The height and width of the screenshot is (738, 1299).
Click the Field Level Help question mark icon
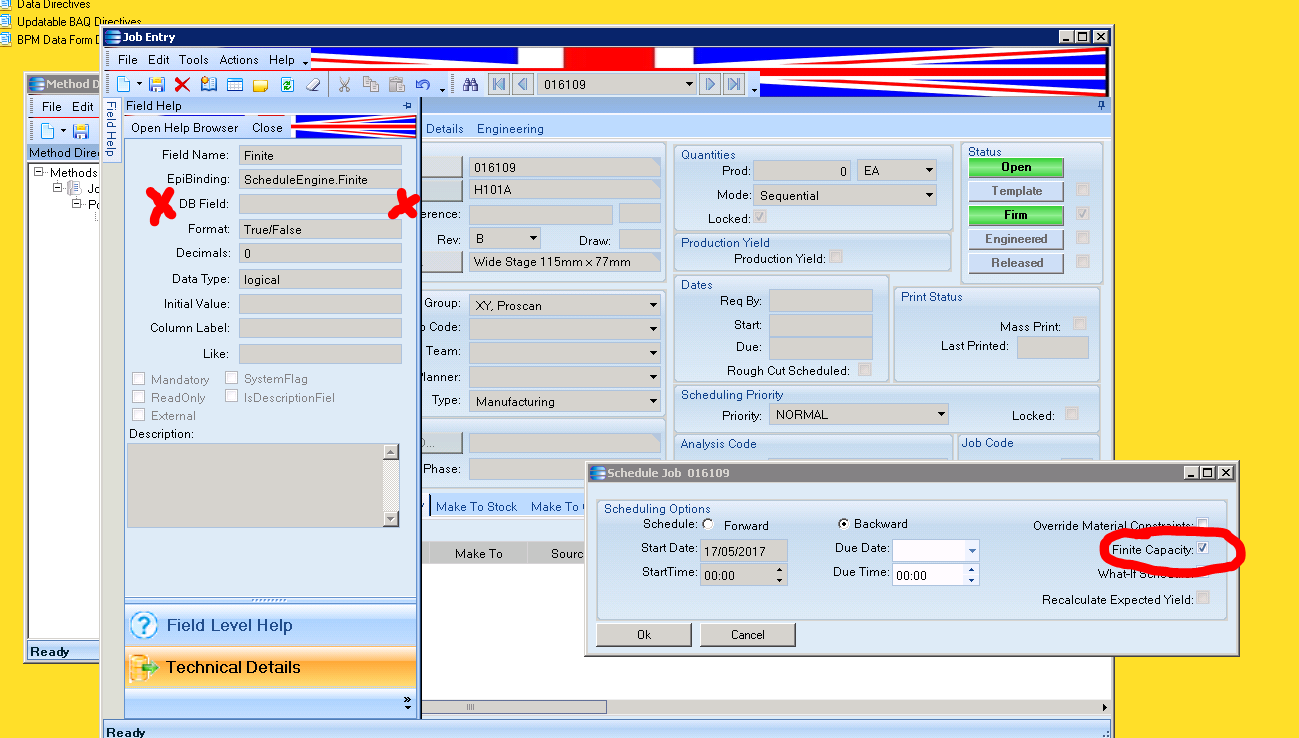coord(144,625)
